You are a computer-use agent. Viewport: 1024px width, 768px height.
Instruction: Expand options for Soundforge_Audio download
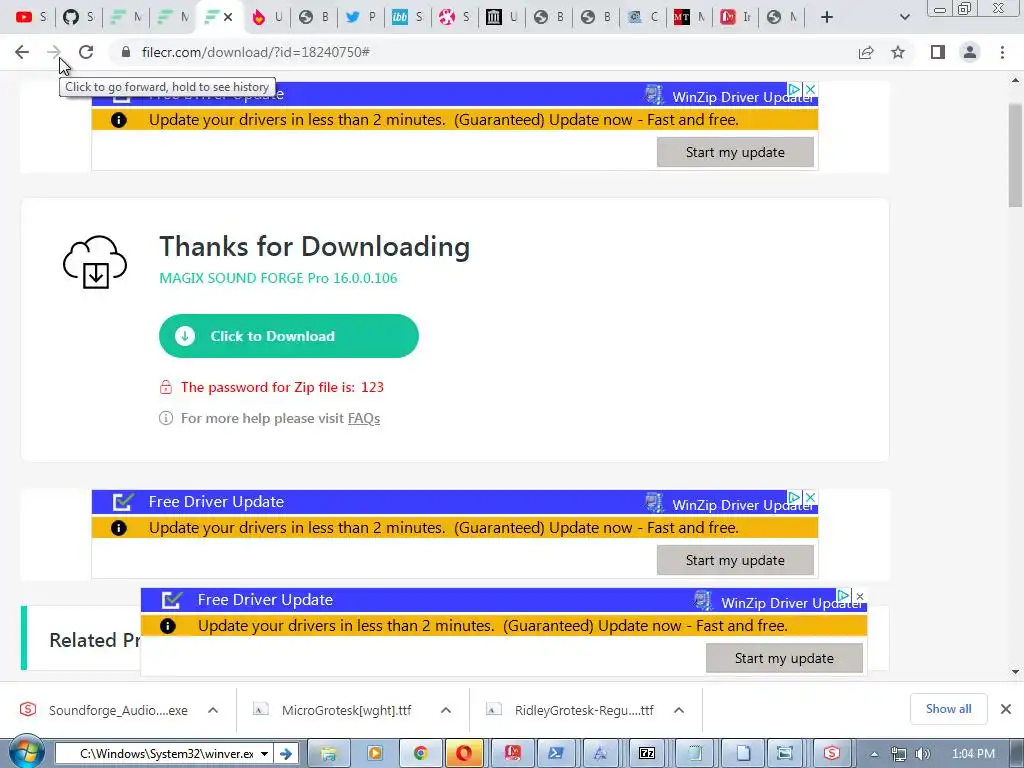pyautogui.click(x=213, y=710)
